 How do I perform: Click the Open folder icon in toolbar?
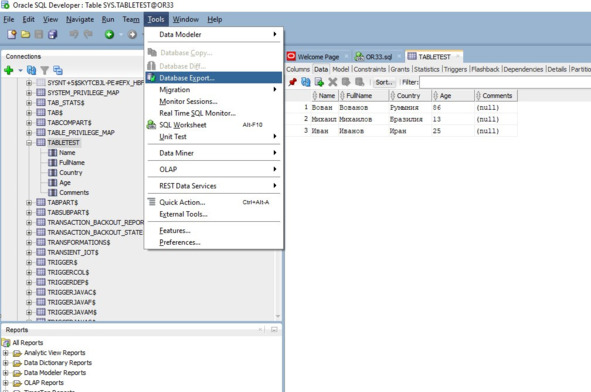(x=25, y=34)
